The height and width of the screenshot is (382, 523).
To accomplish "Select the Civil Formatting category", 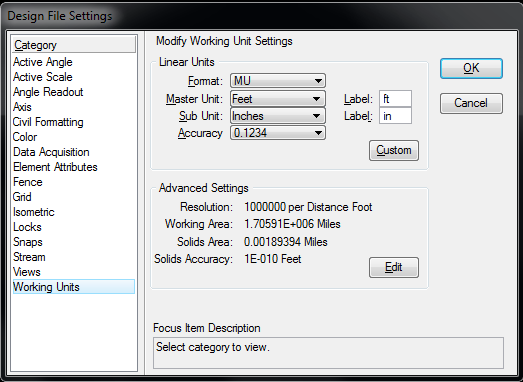I will click(74, 122).
